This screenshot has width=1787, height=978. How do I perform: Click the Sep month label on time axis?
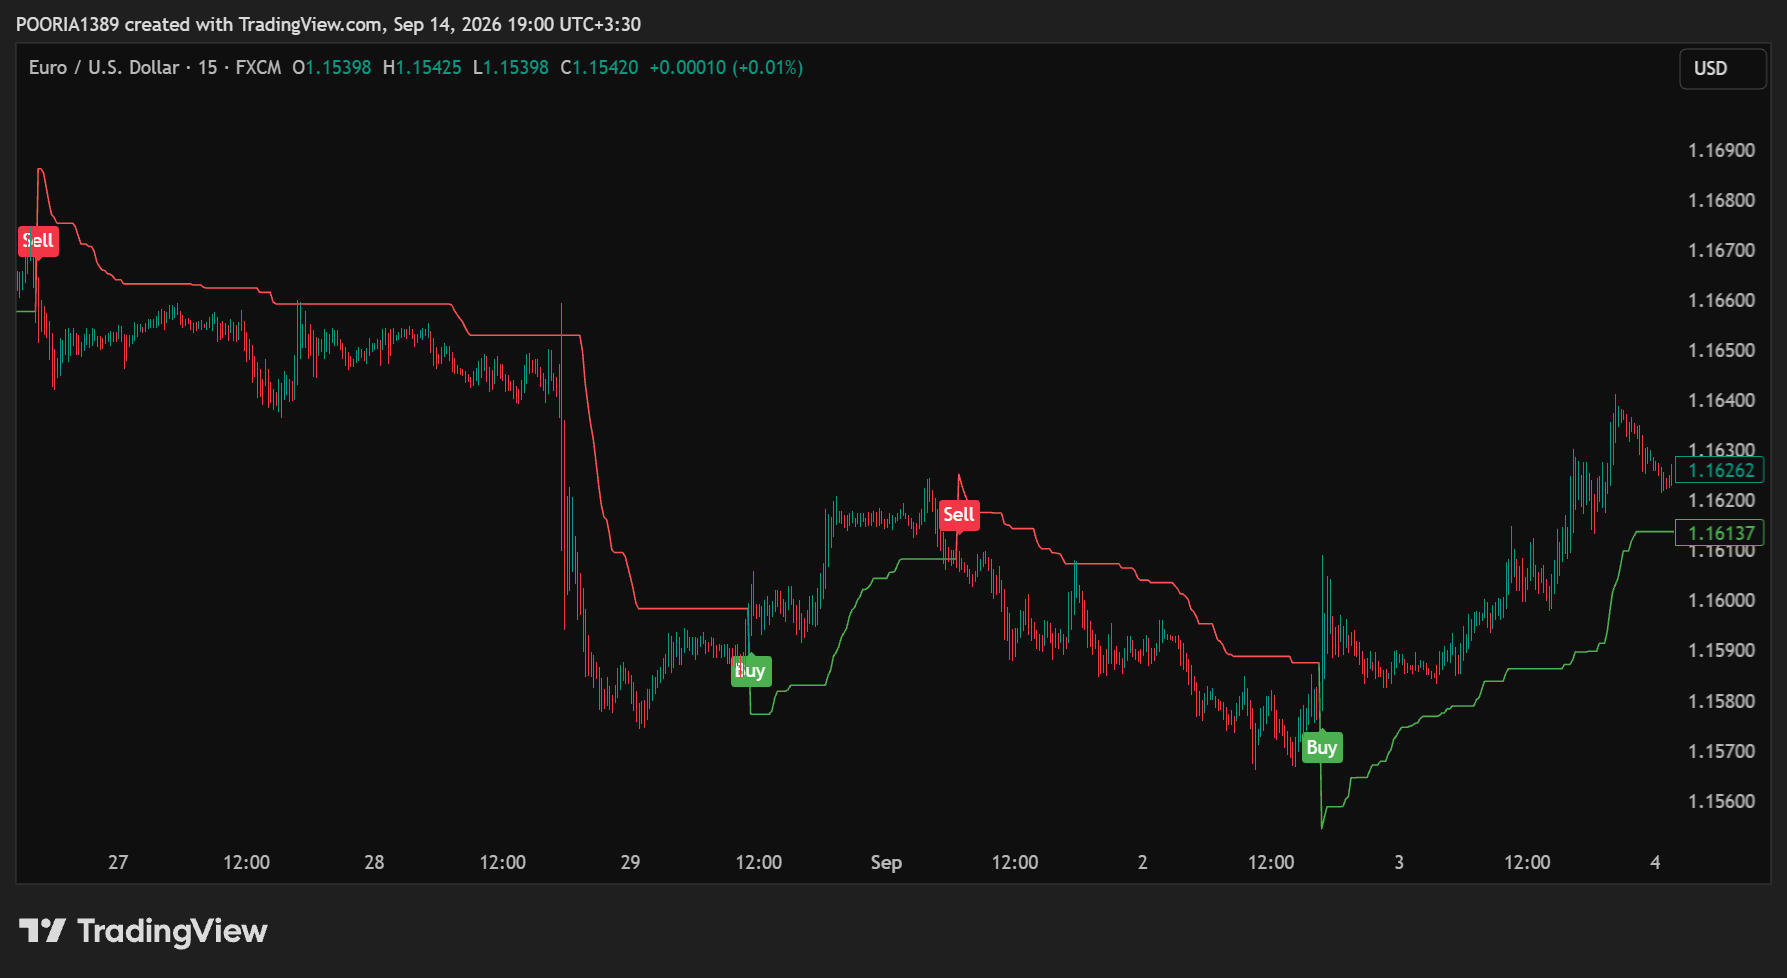886,862
